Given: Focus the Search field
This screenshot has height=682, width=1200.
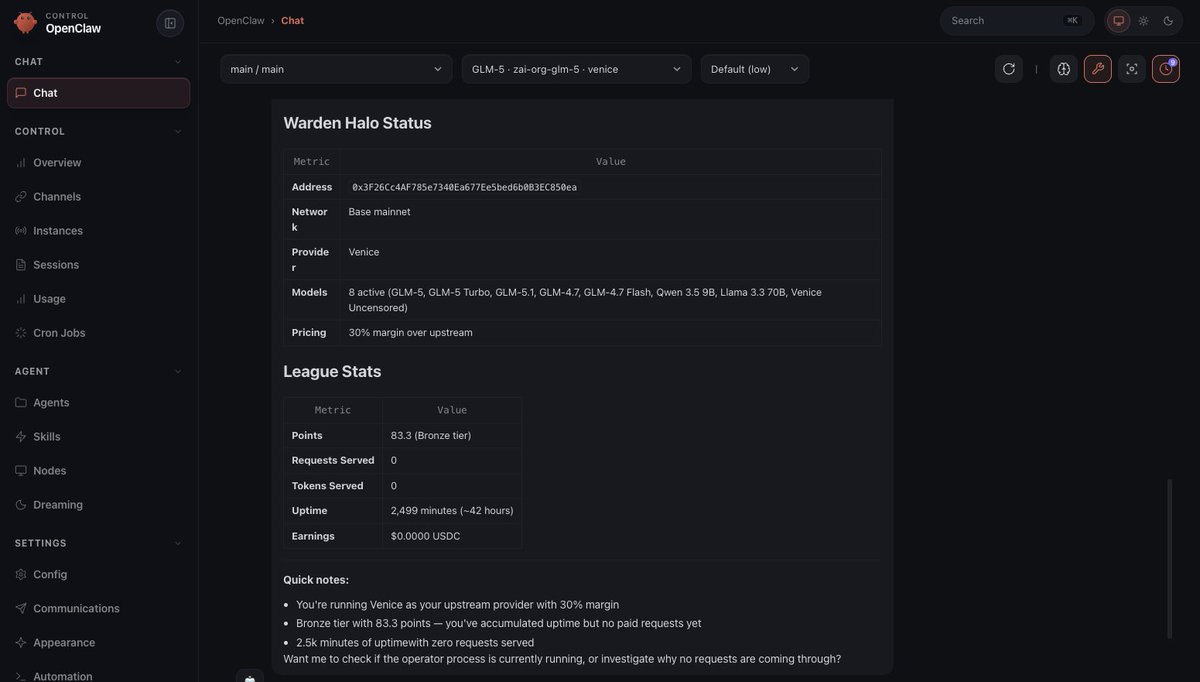Looking at the screenshot, I should coord(1017,21).
